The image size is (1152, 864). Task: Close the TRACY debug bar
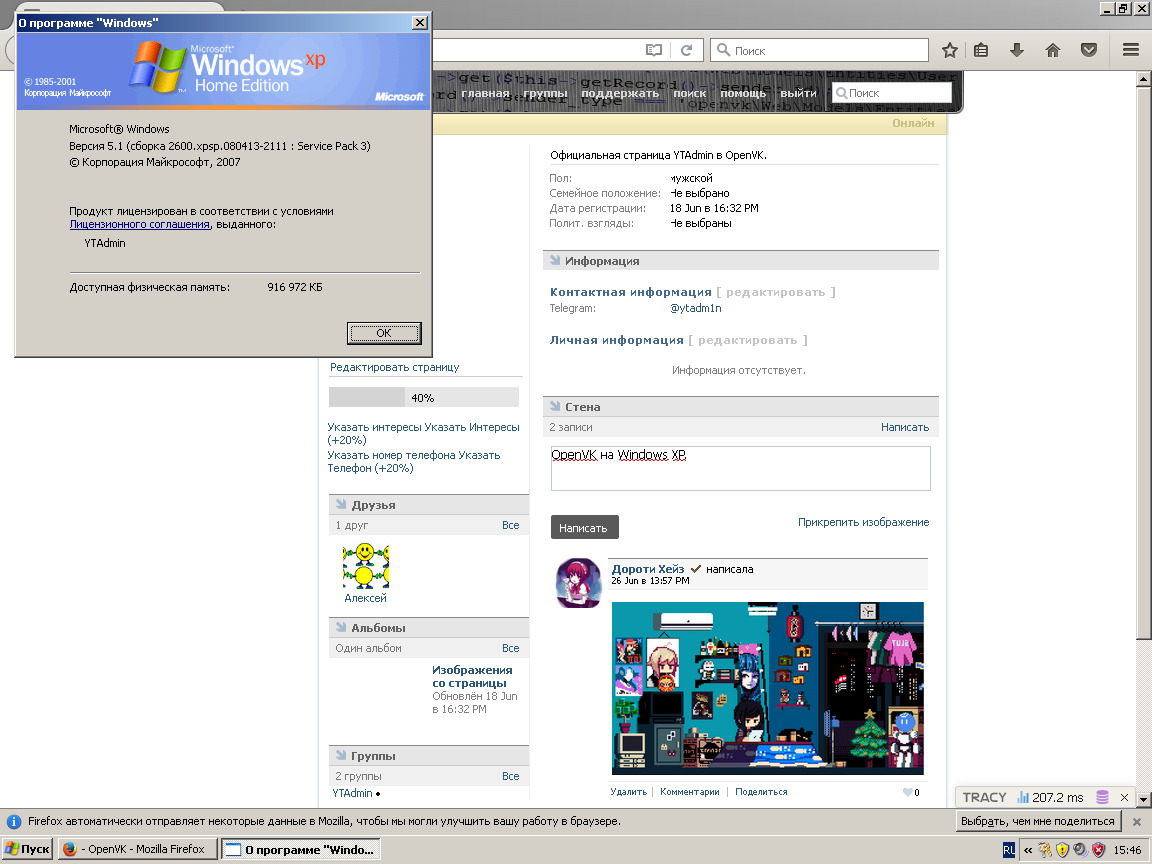pos(1124,797)
